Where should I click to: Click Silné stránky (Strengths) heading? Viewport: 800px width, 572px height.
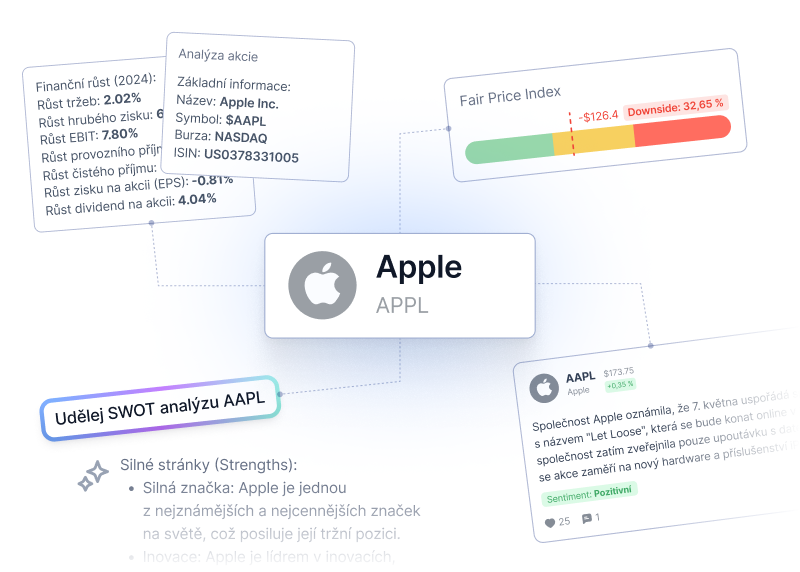(209, 465)
